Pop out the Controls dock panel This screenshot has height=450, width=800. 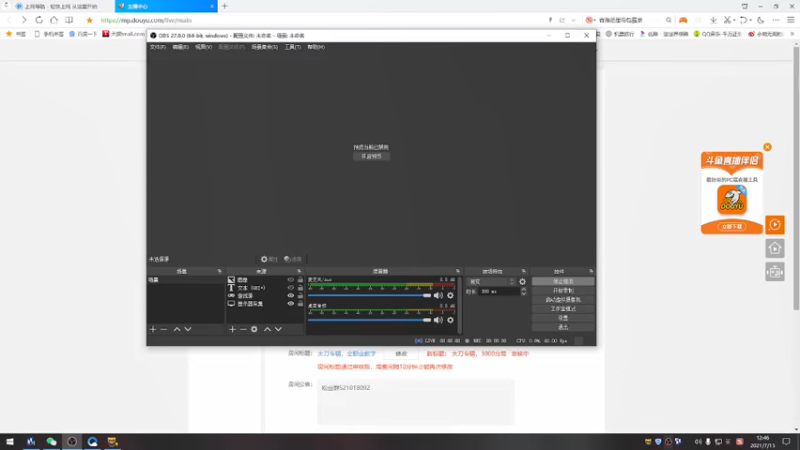[x=591, y=271]
